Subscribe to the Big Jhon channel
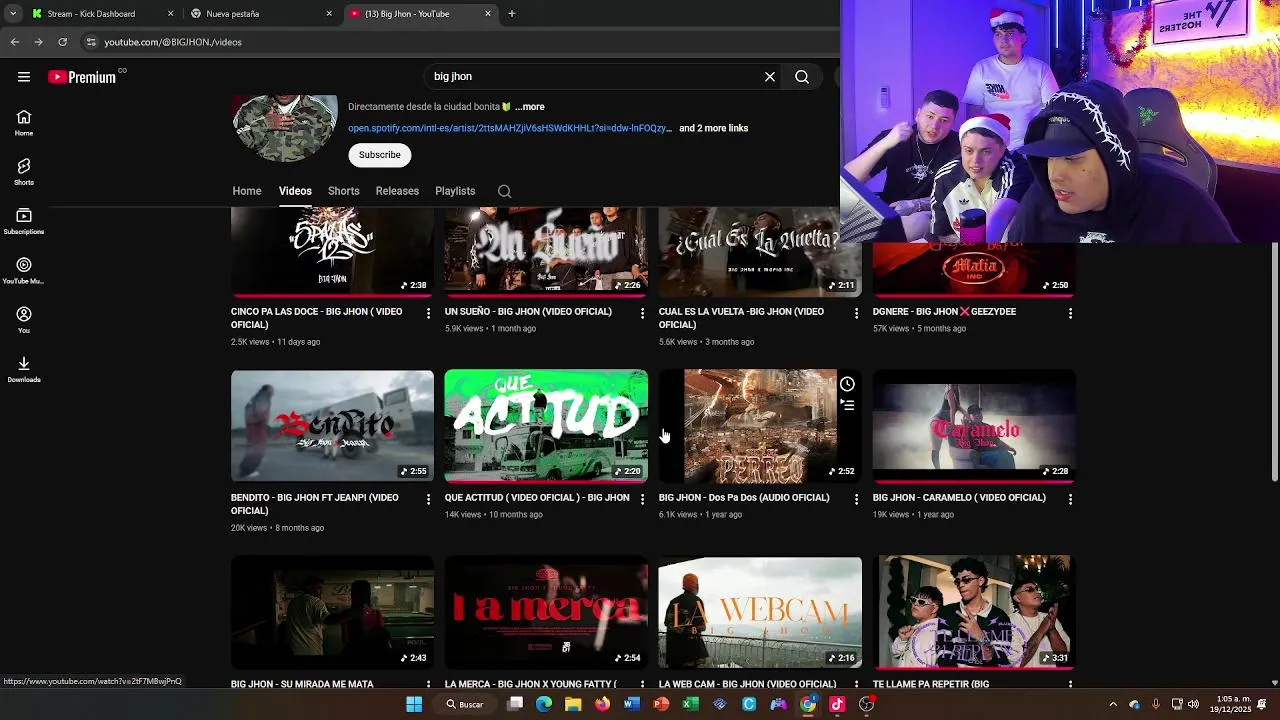 point(380,155)
